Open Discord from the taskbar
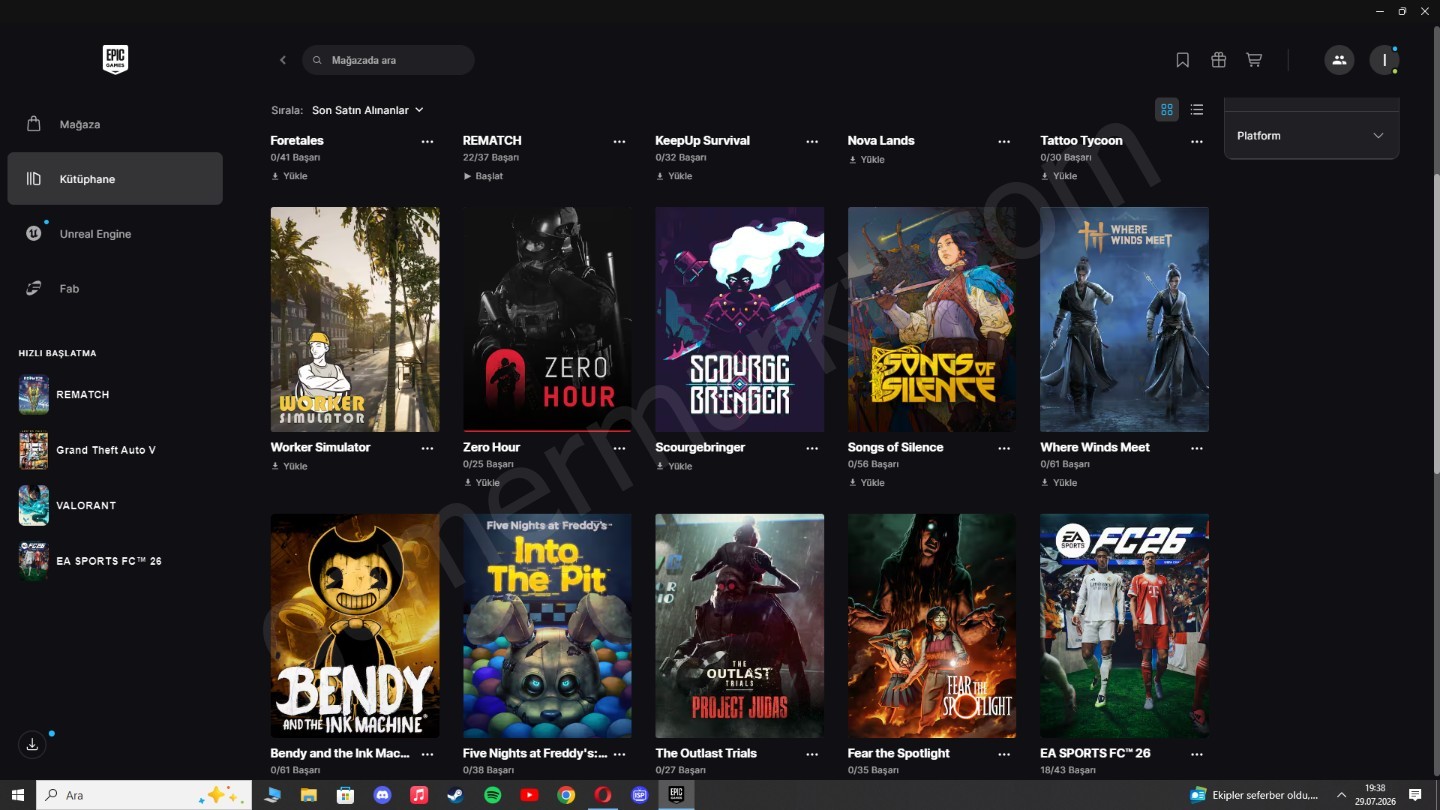Screen dimensions: 1440x810 pos(381,795)
